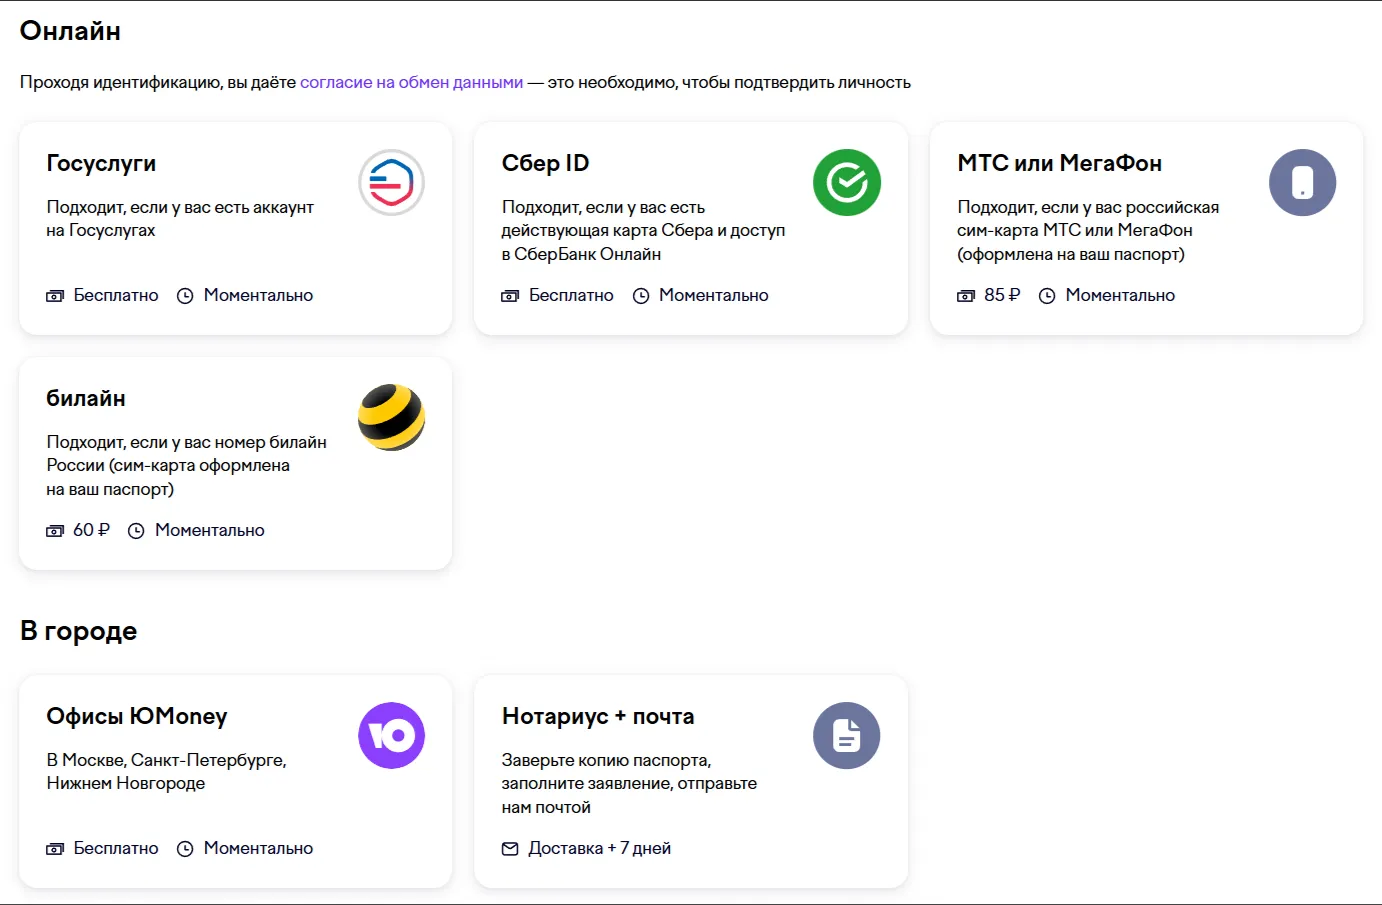Select the Сбер ID card title
Viewport: 1382px width, 905px height.
click(x=545, y=163)
